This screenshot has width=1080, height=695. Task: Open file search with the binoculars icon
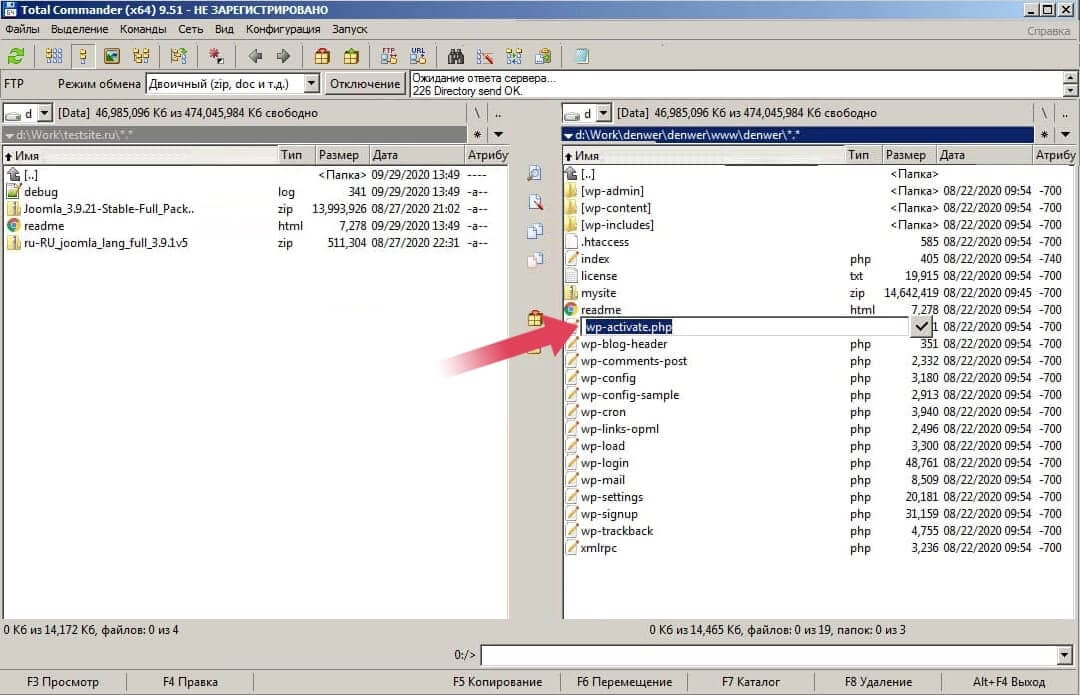(456, 56)
